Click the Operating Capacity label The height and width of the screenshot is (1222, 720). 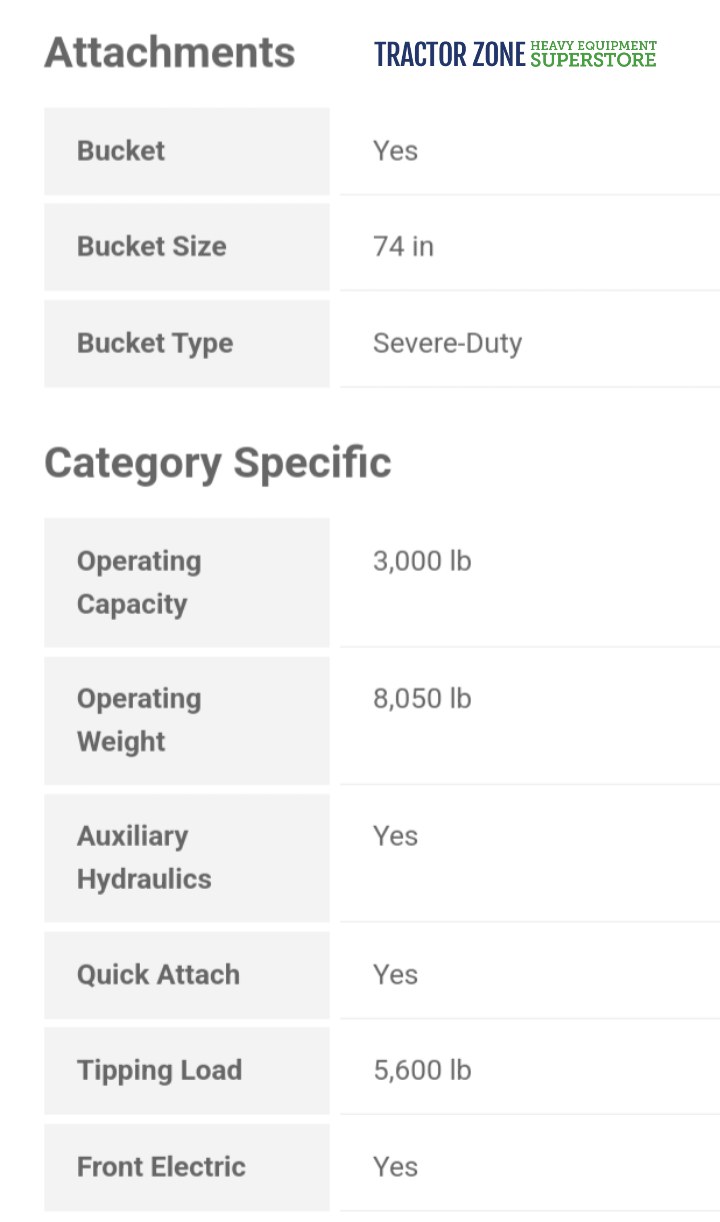(x=139, y=583)
